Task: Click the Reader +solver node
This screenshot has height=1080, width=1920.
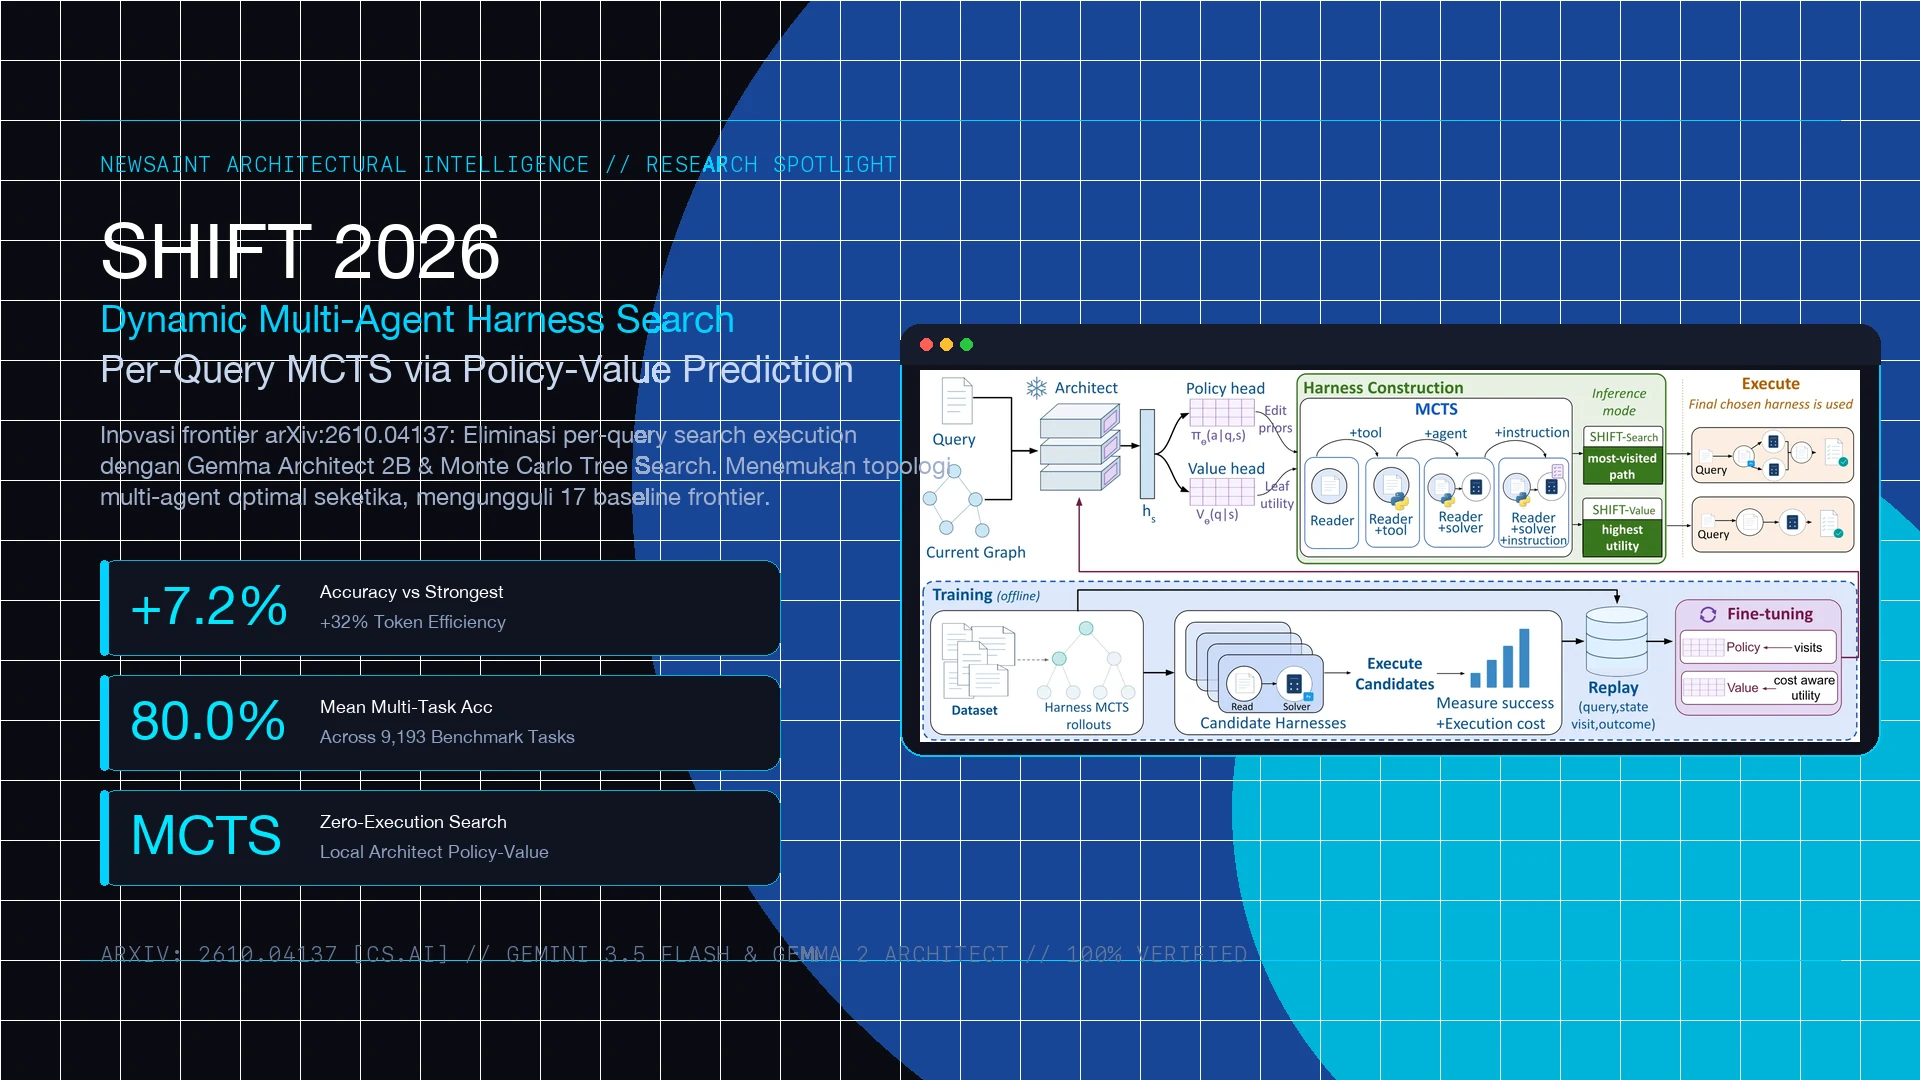Action: tap(1460, 502)
